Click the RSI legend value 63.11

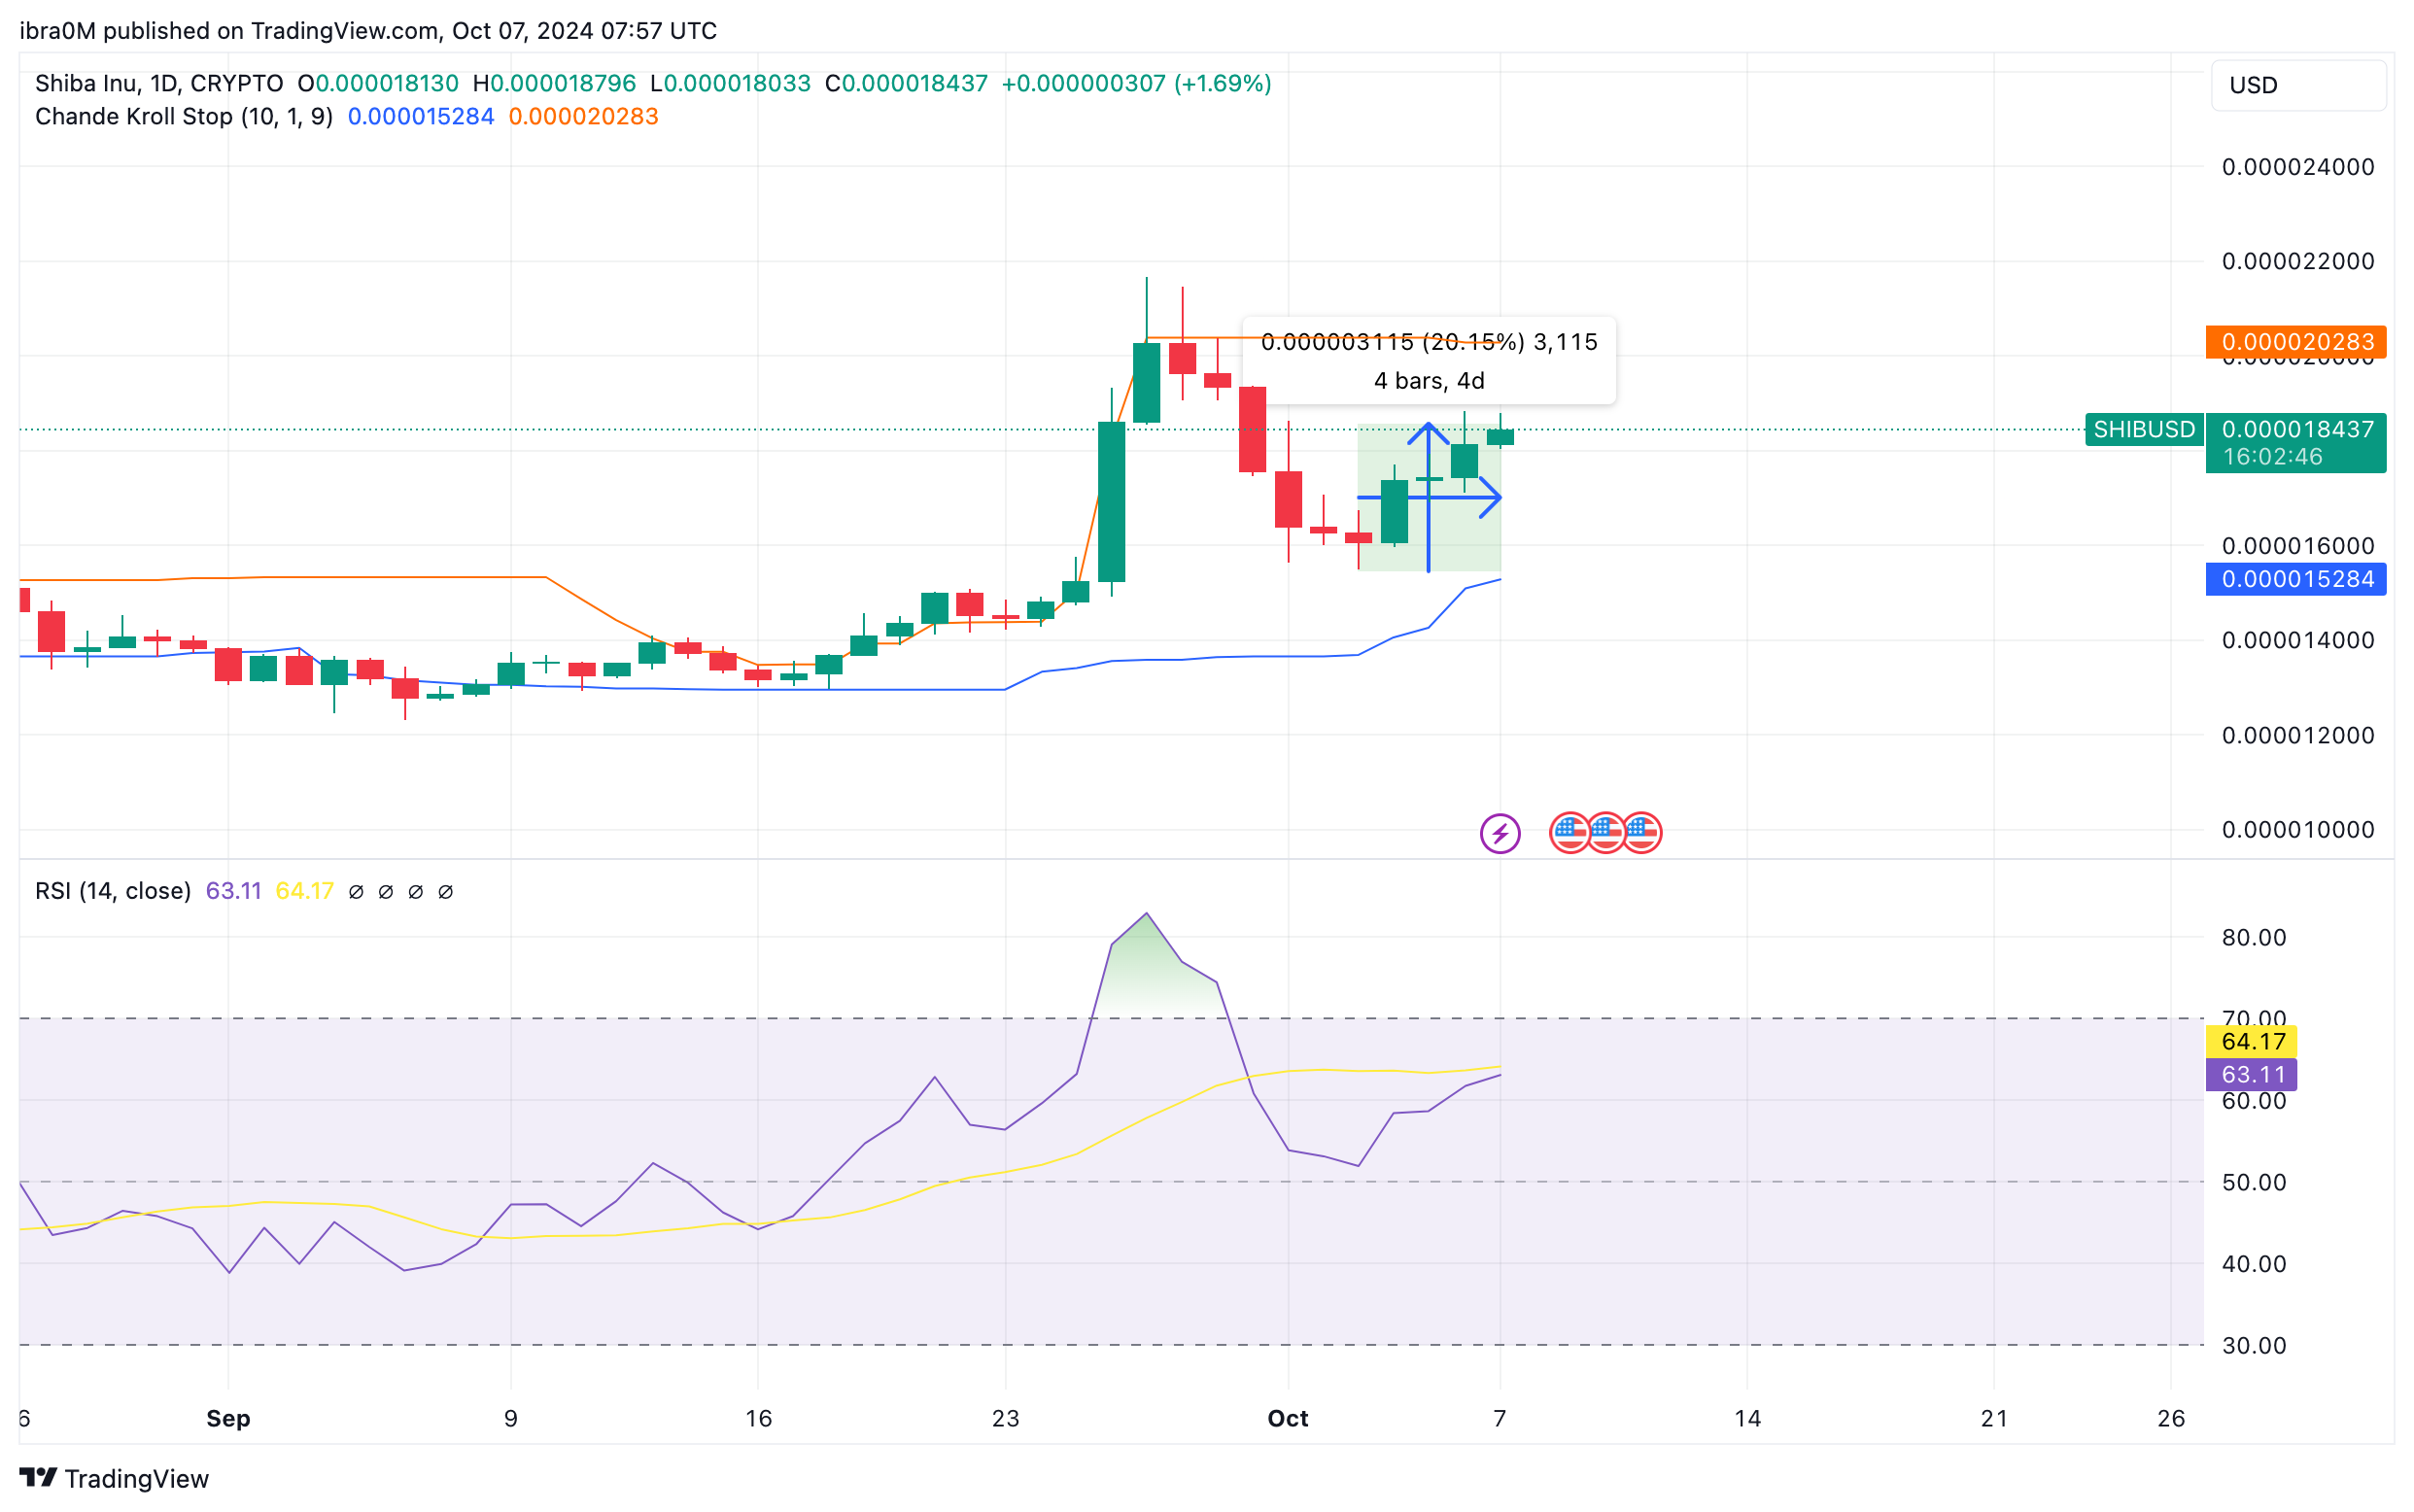pyautogui.click(x=233, y=890)
